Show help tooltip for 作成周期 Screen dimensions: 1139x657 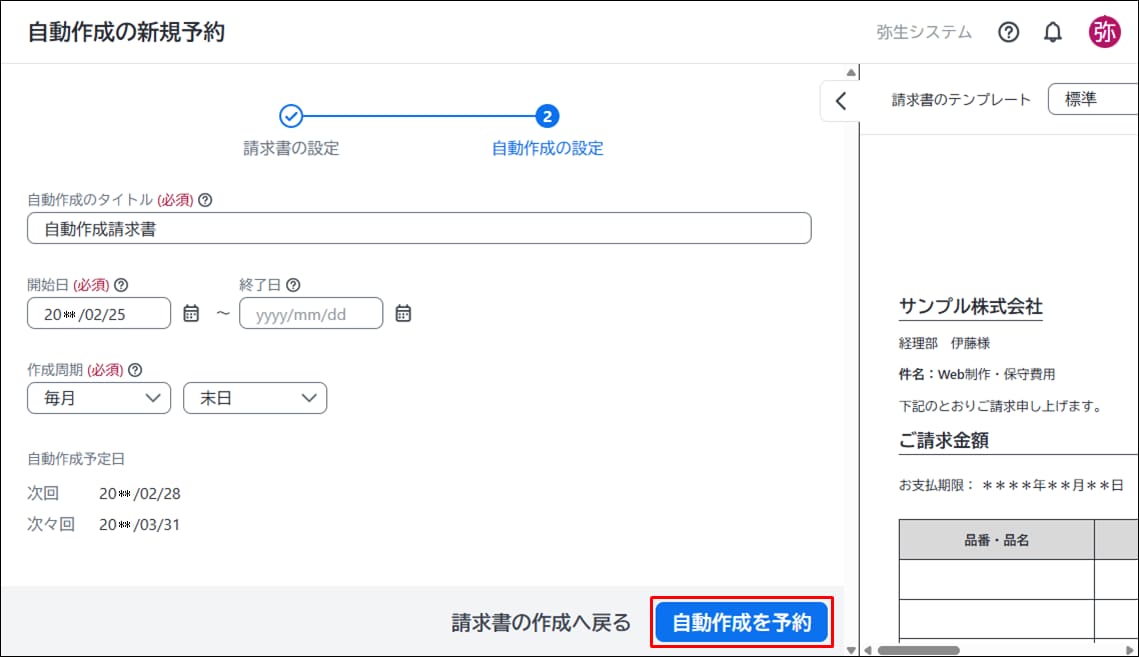coord(136,369)
